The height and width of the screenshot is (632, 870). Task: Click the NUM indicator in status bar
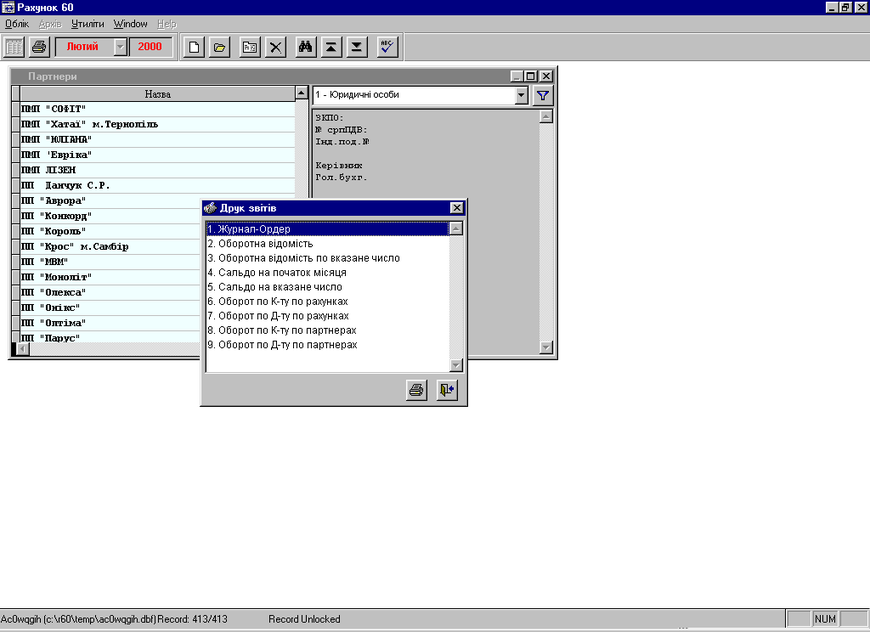[825, 619]
